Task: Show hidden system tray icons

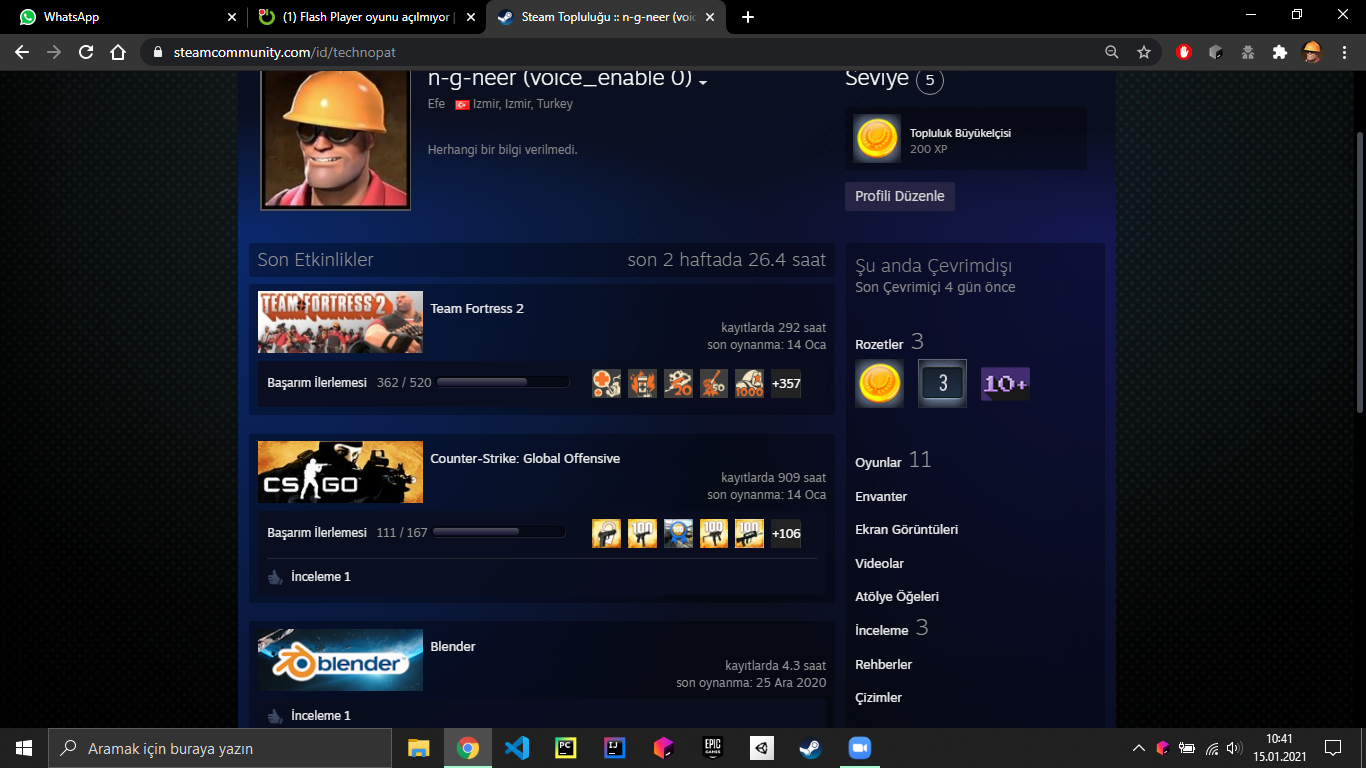Action: [x=1138, y=748]
